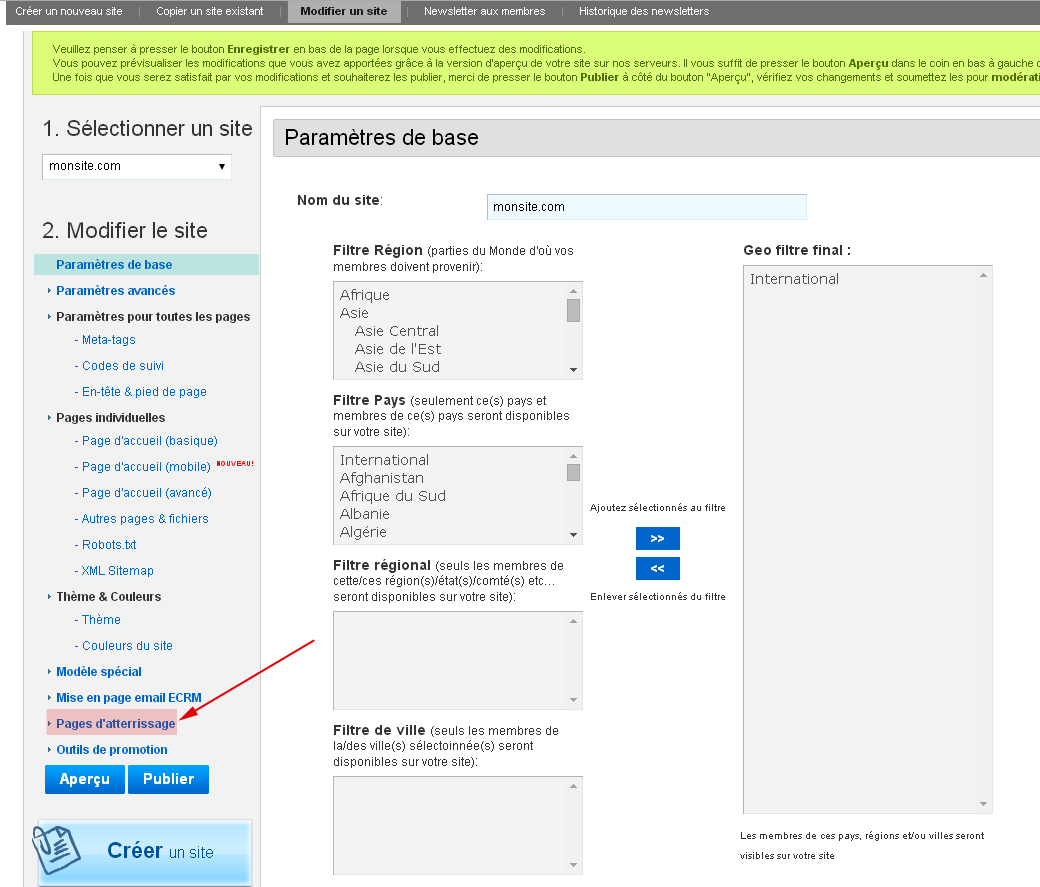Click the Filtre Pays list scrollbar thumb
The image size is (1040, 887).
pyautogui.click(x=573, y=472)
